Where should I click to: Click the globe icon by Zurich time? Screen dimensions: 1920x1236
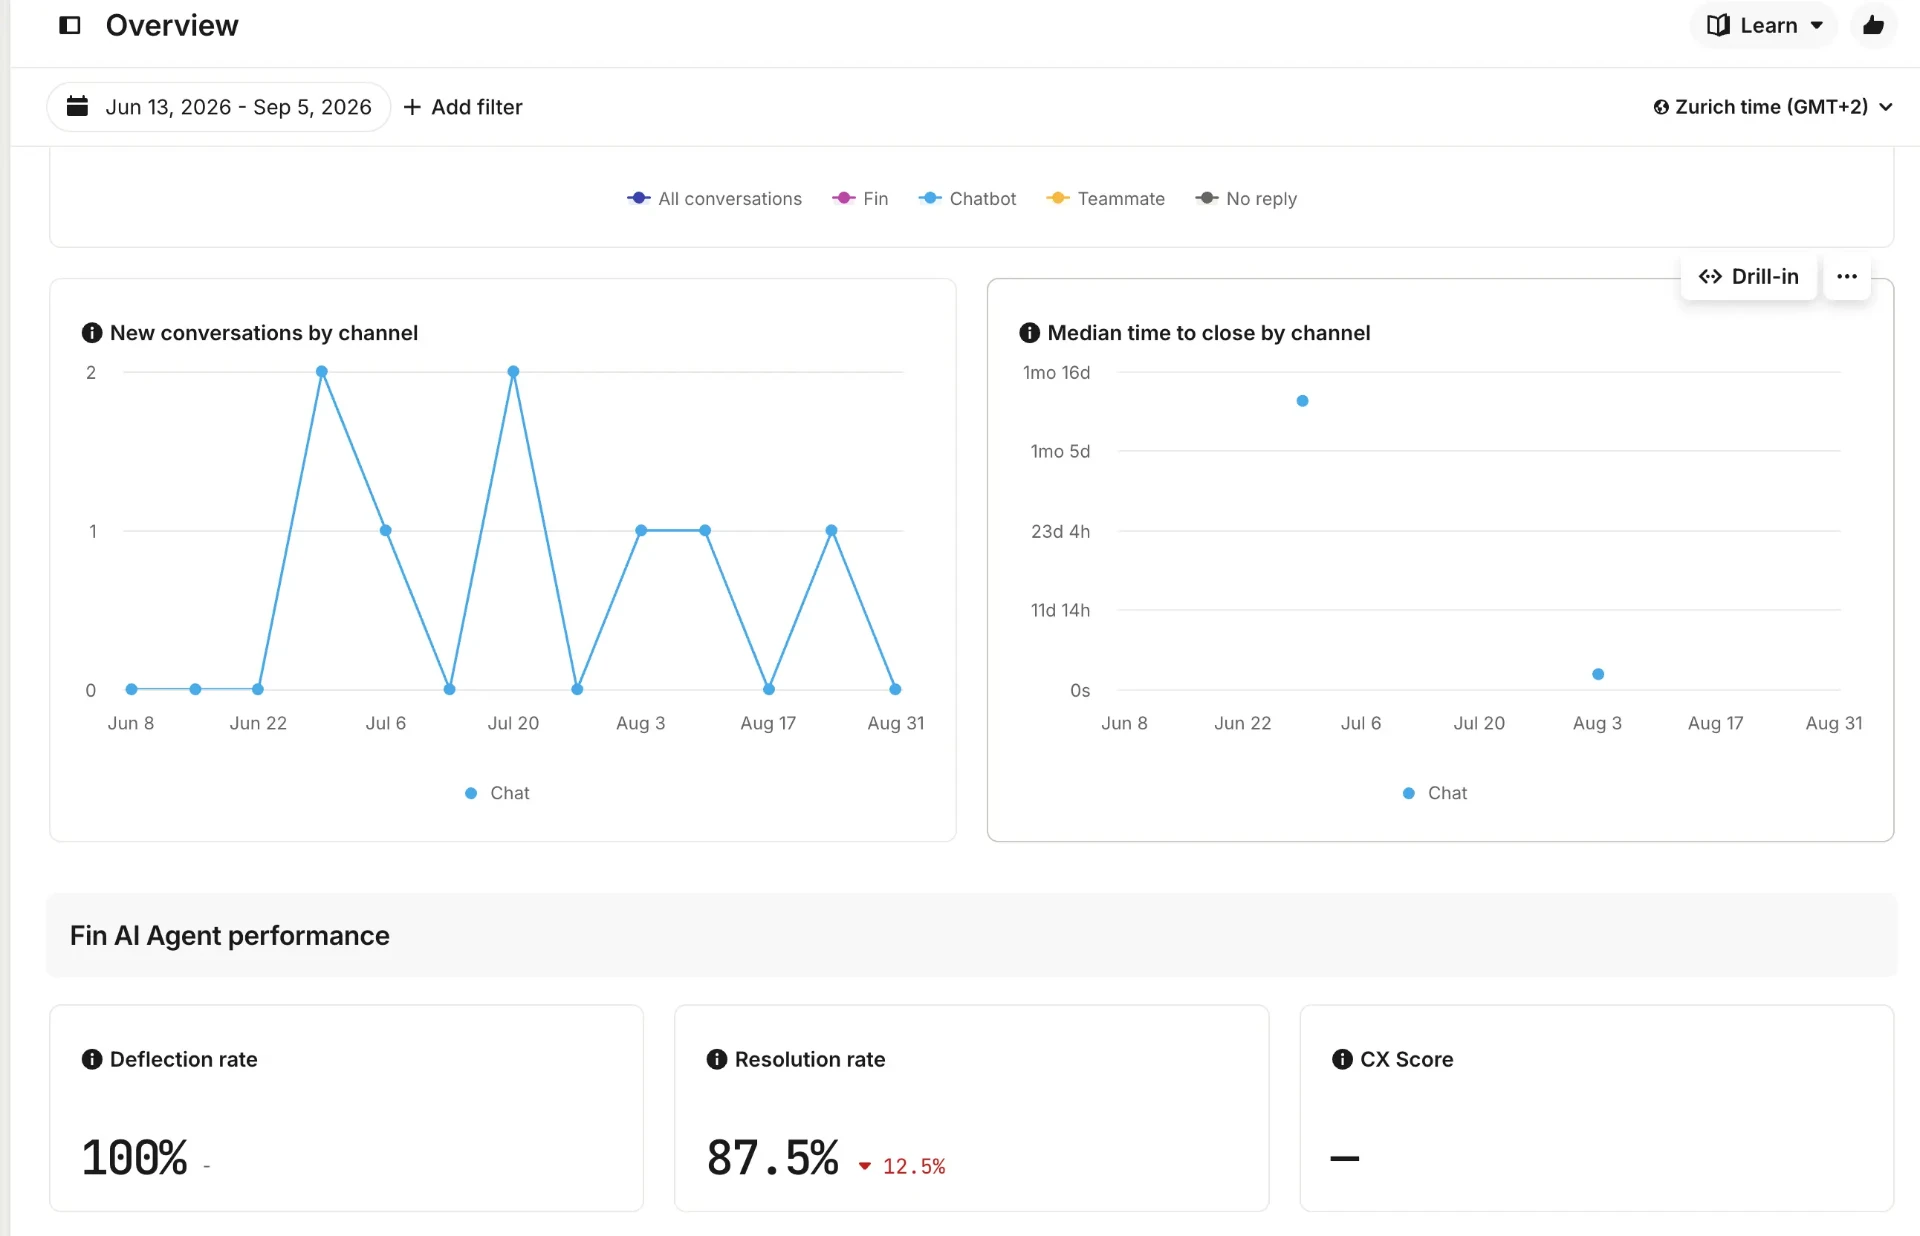1661,107
